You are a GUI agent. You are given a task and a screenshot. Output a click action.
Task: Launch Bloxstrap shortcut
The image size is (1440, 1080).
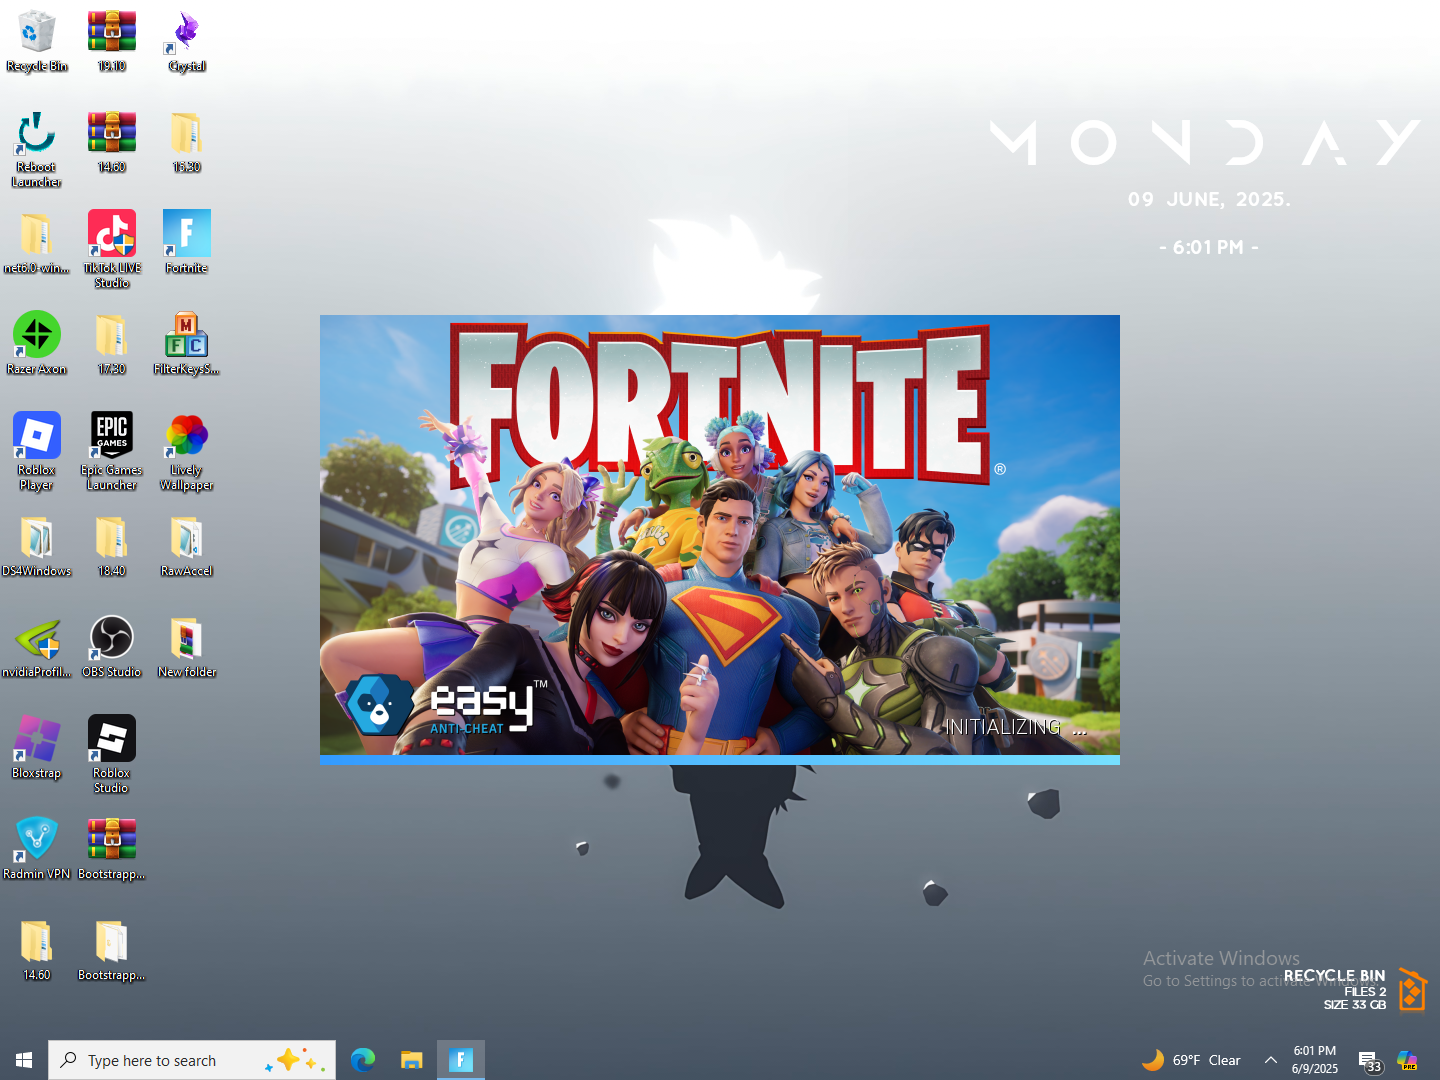click(37, 748)
